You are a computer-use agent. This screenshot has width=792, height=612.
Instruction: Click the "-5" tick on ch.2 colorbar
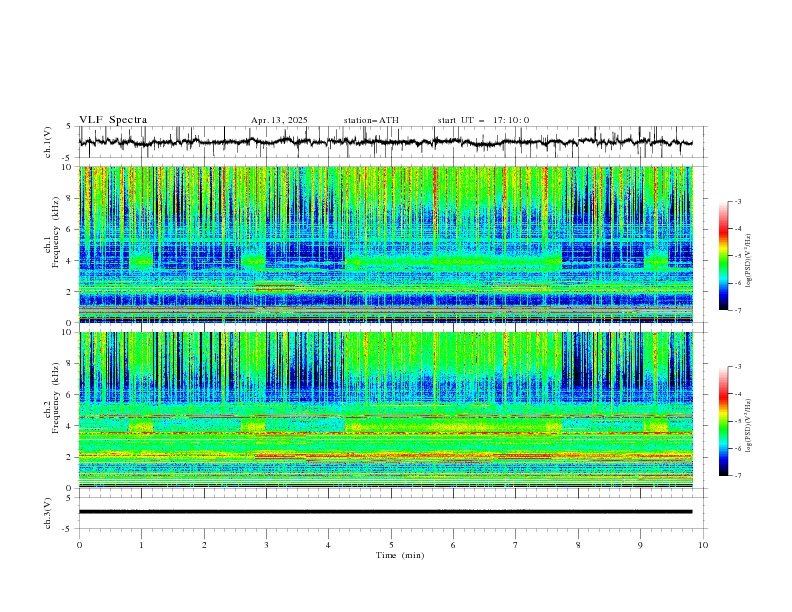(737, 421)
